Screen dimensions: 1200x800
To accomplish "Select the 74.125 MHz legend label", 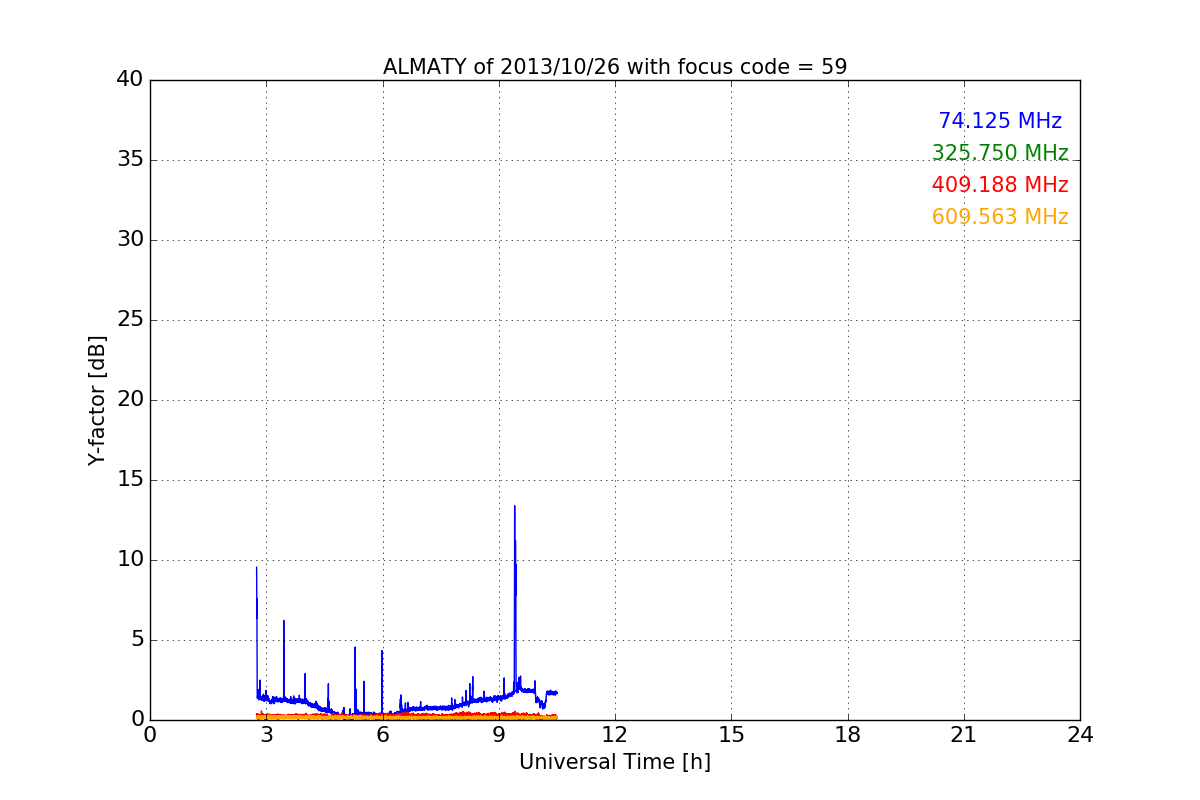I will coord(1000,121).
